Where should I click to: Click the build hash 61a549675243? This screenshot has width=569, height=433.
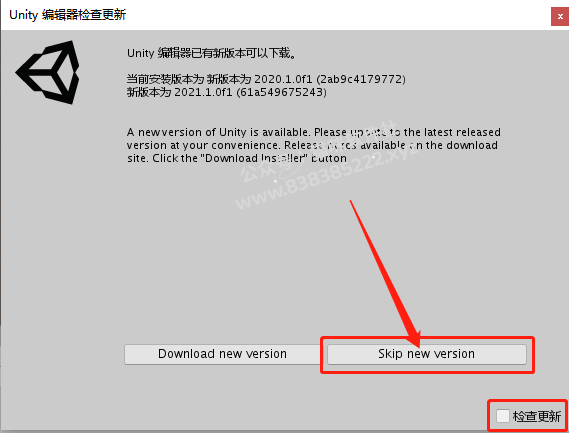282,92
